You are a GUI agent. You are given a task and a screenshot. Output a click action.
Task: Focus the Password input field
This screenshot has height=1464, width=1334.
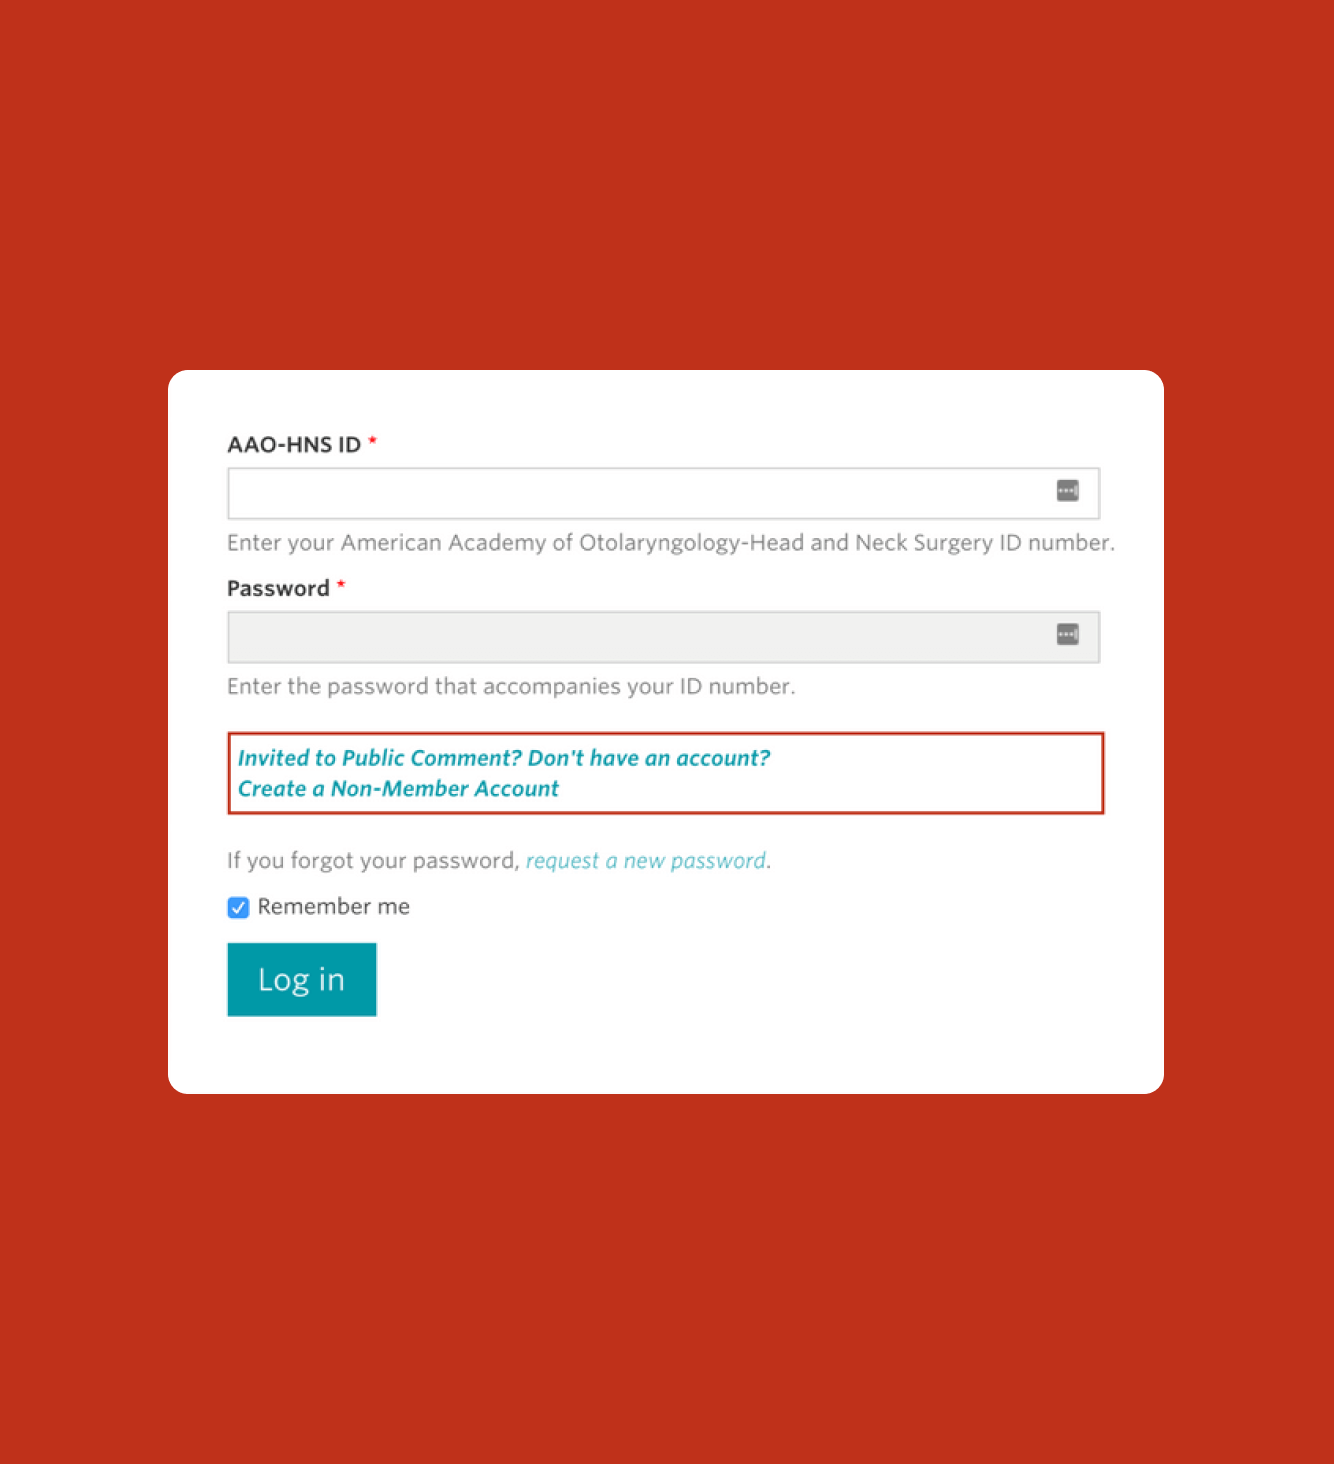pos(600,636)
